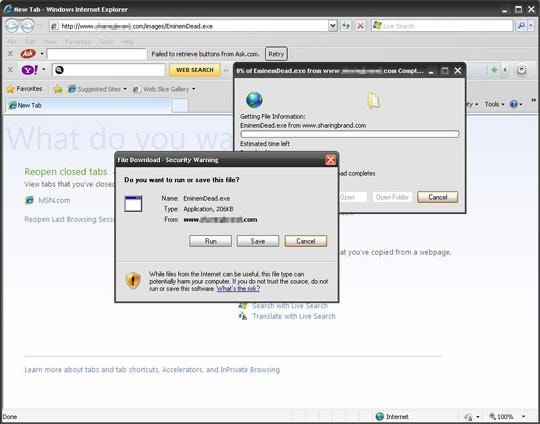Expand the address bar history dropdown
The height and width of the screenshot is (424, 540).
(333, 26)
